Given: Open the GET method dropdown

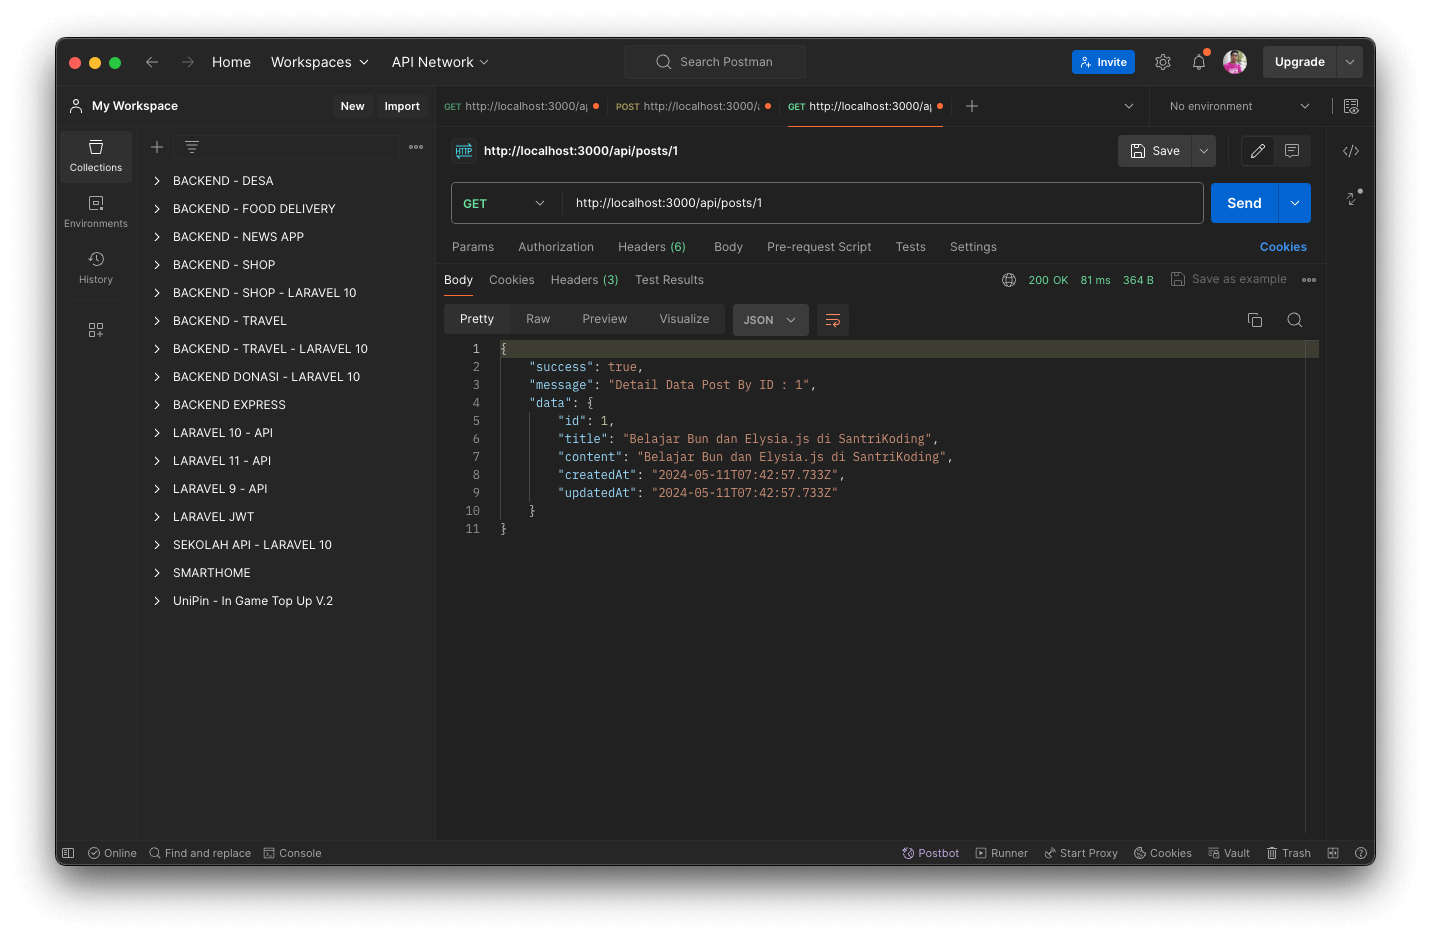Looking at the screenshot, I should [505, 203].
